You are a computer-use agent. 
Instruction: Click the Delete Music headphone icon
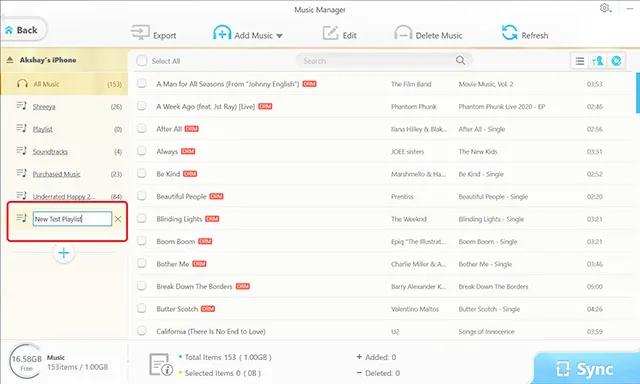[x=403, y=33]
